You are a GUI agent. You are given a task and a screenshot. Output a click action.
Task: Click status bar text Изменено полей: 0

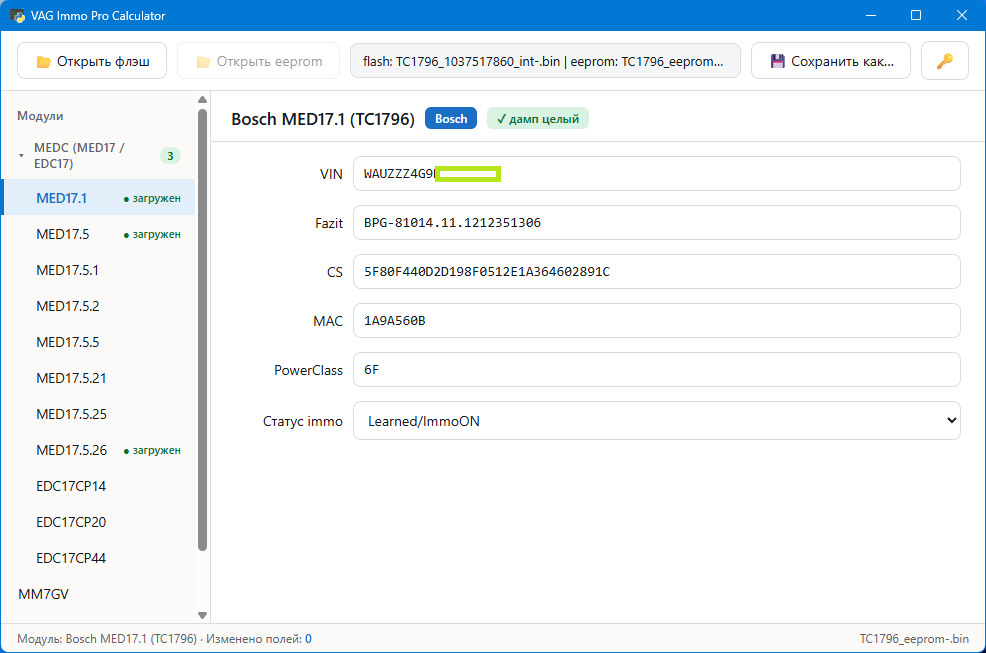coord(259,639)
